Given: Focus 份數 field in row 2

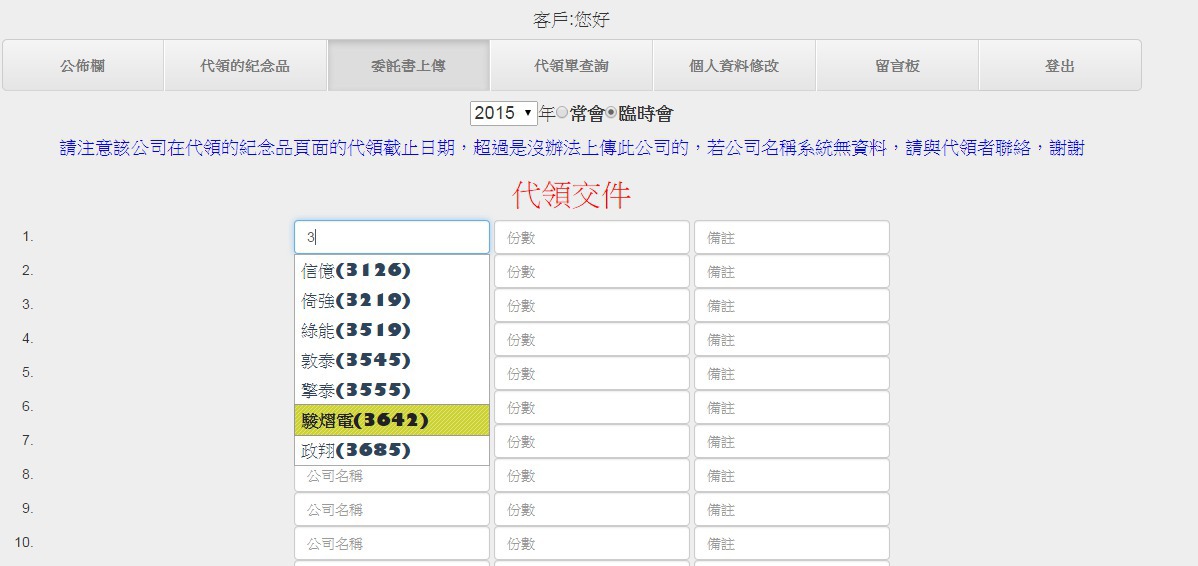Looking at the screenshot, I should click(592, 271).
